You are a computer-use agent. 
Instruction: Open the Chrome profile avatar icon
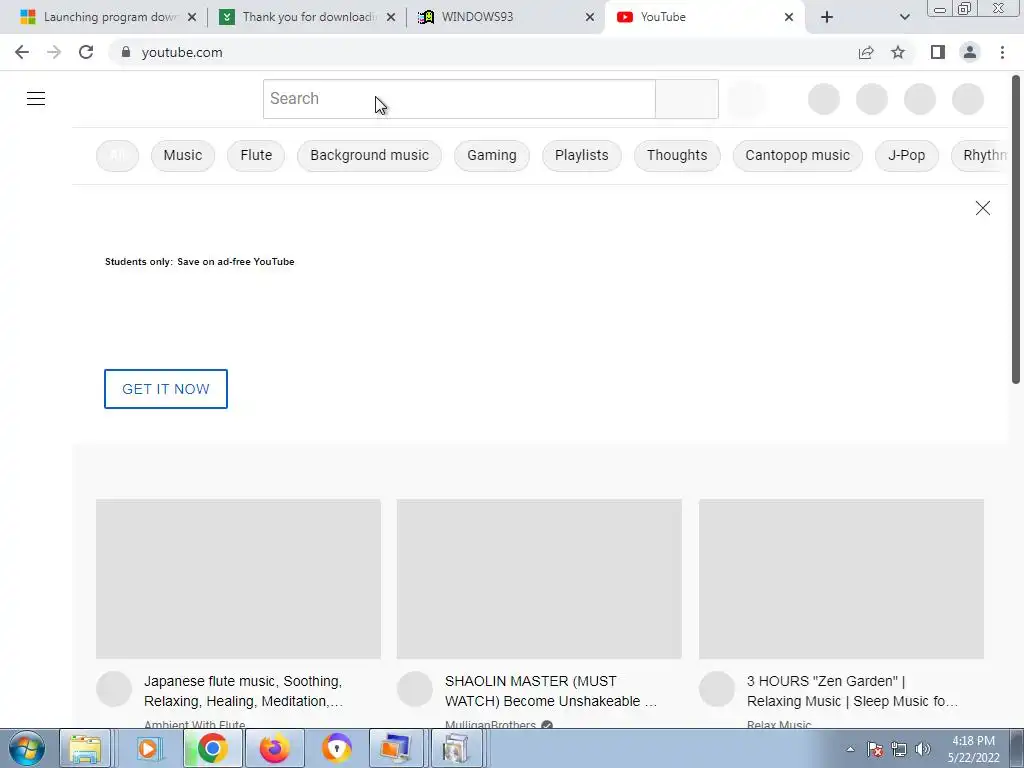pos(970,52)
